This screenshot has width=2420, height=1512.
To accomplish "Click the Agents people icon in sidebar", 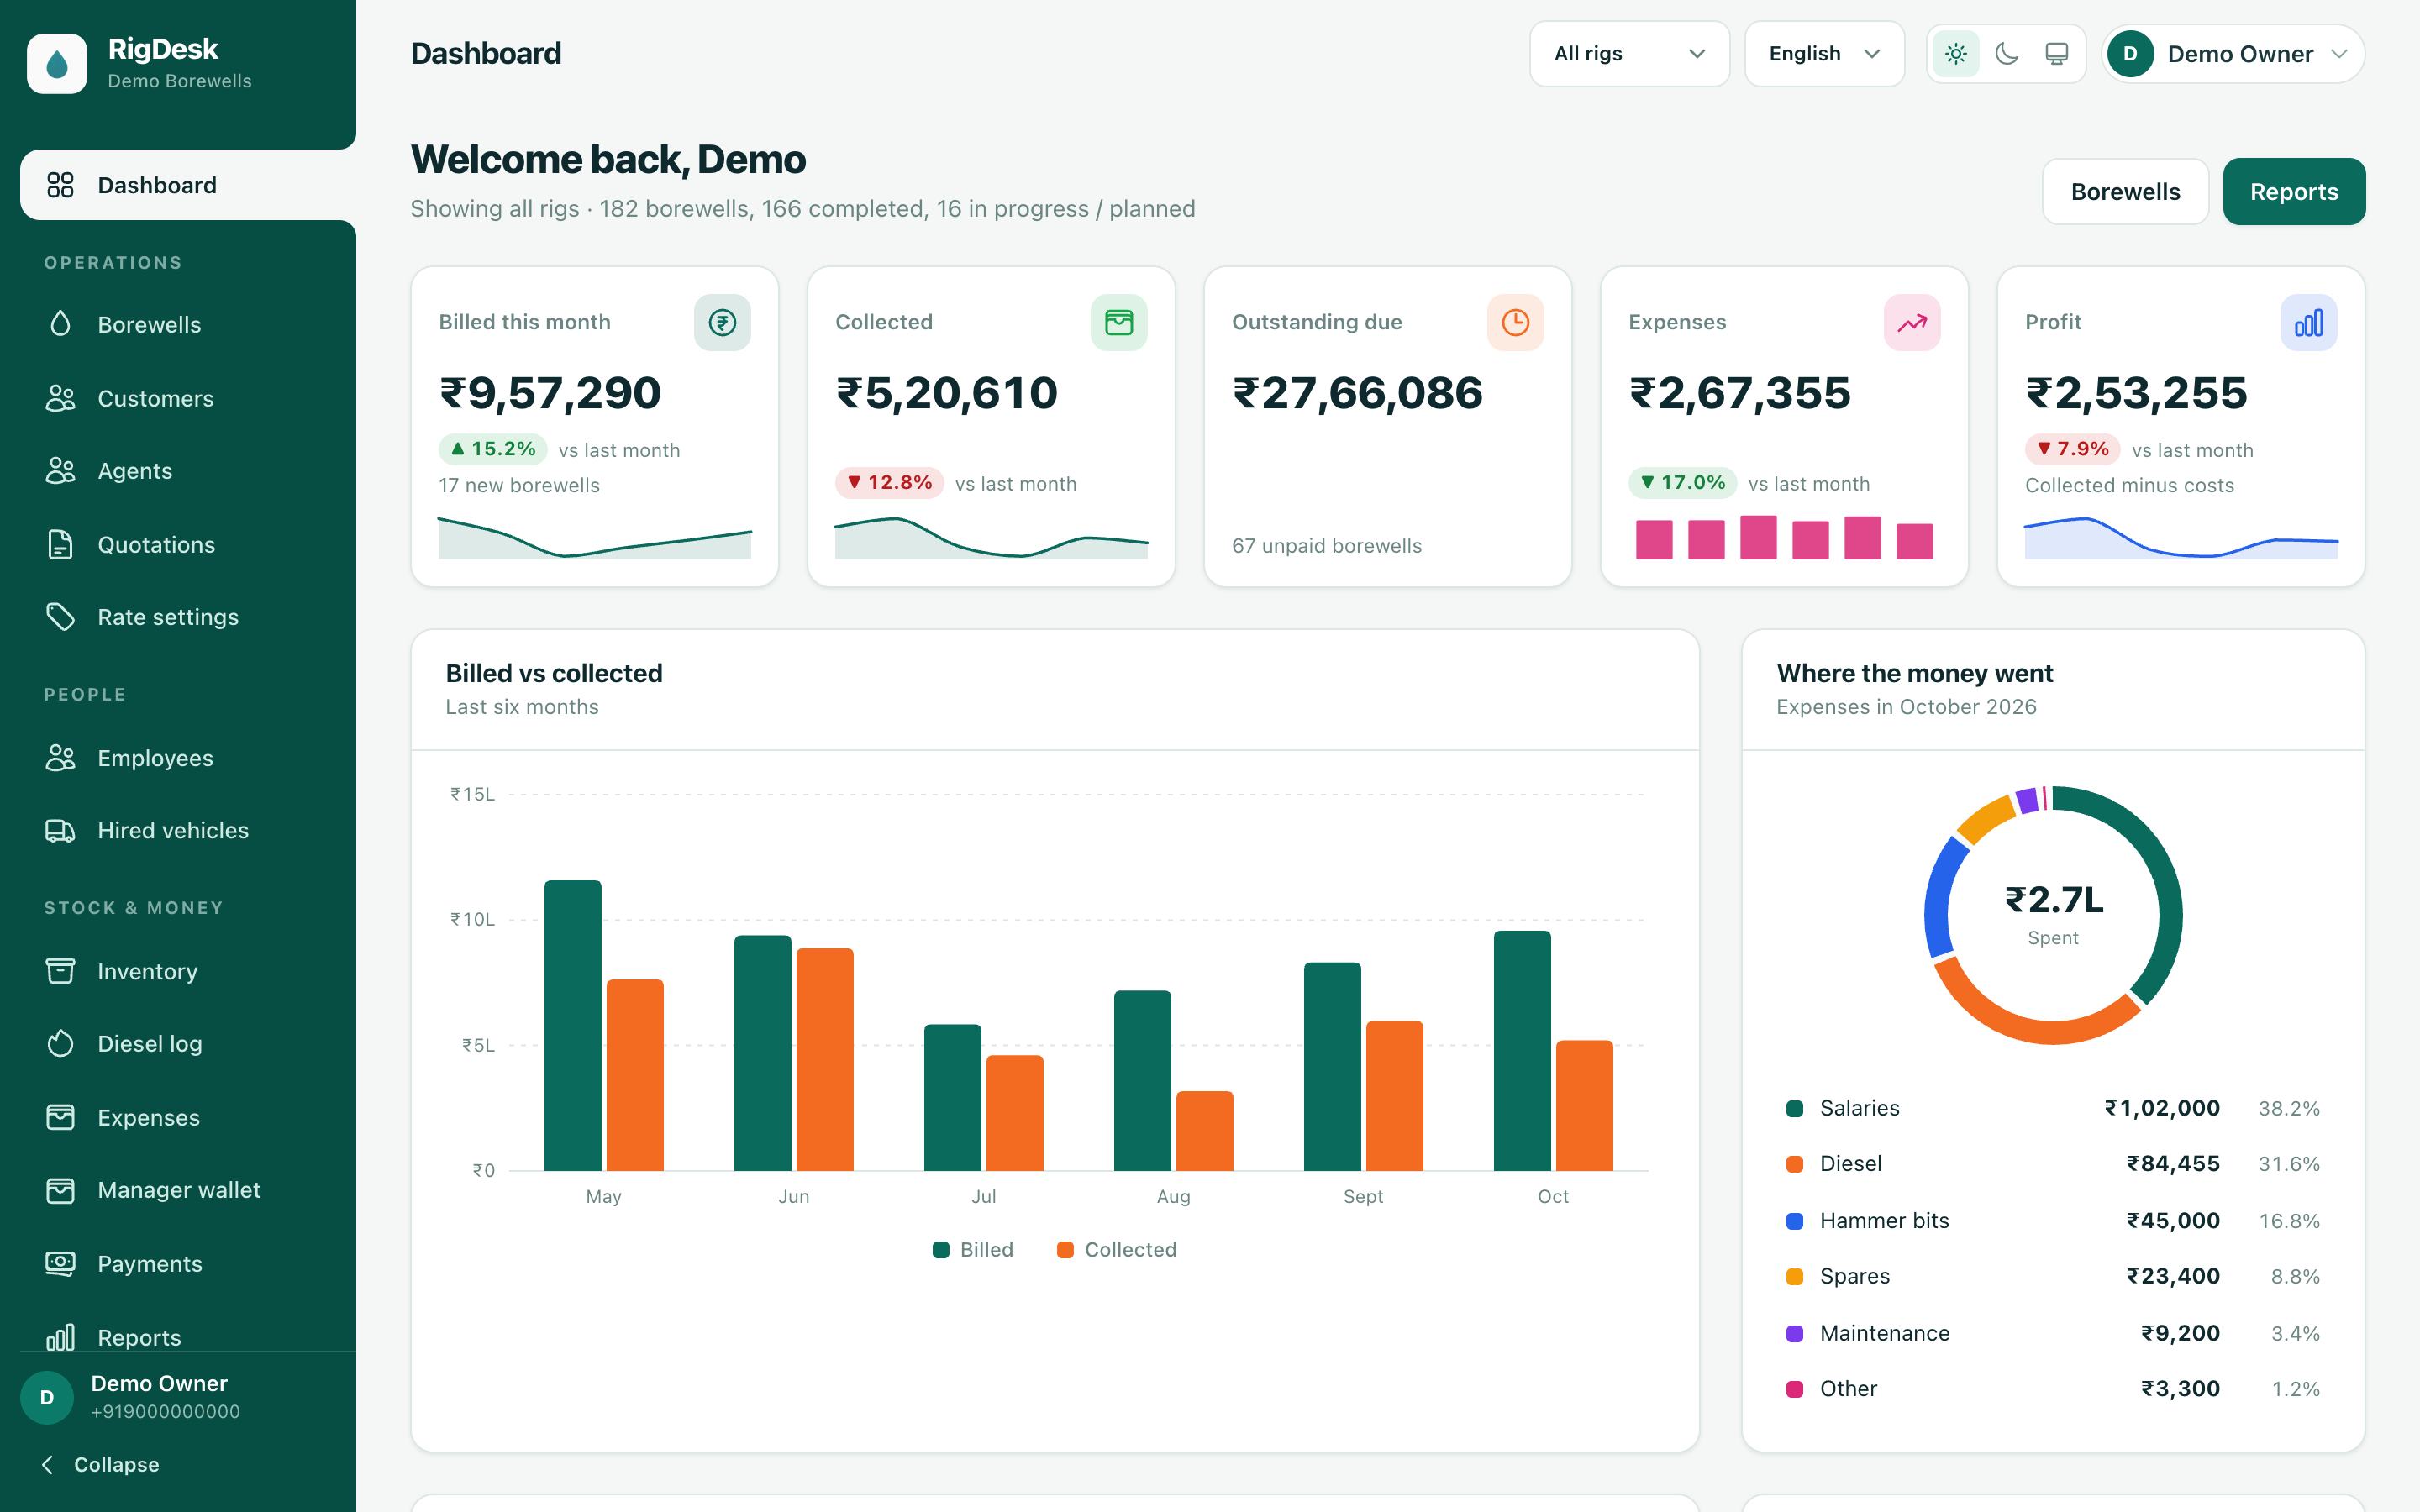I will tap(60, 470).
